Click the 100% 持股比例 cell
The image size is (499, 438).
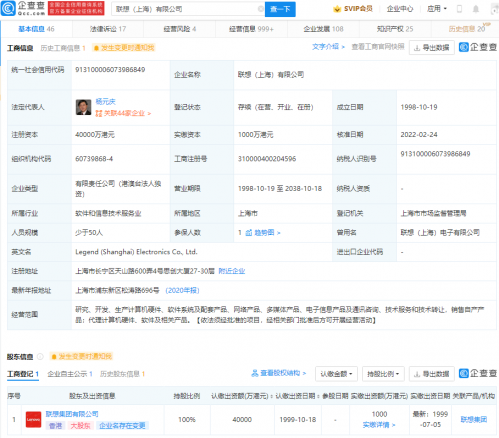pos(187,420)
